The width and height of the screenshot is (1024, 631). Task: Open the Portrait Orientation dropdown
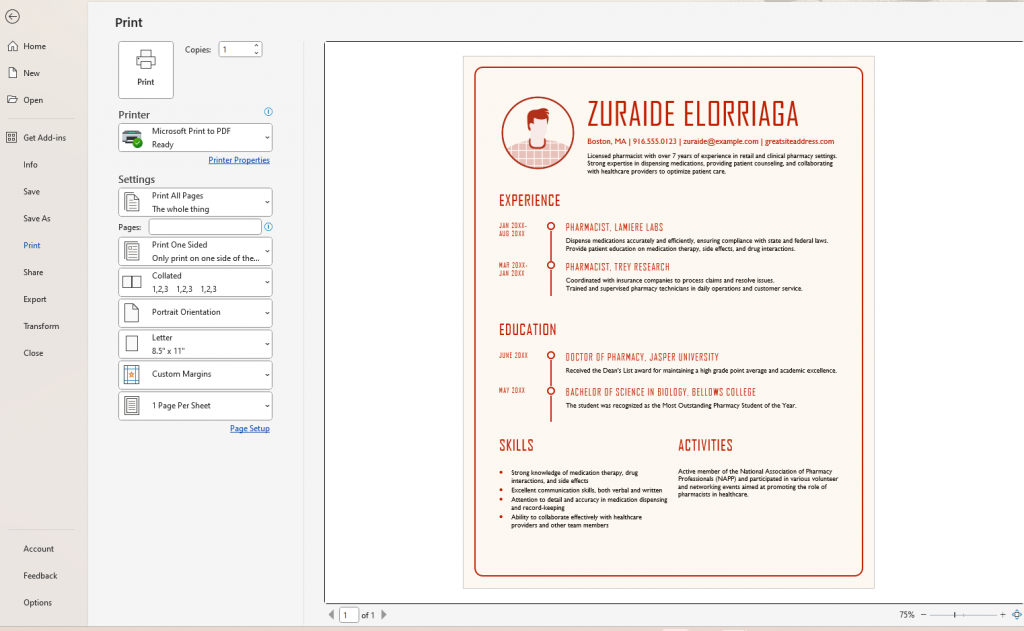coord(195,313)
